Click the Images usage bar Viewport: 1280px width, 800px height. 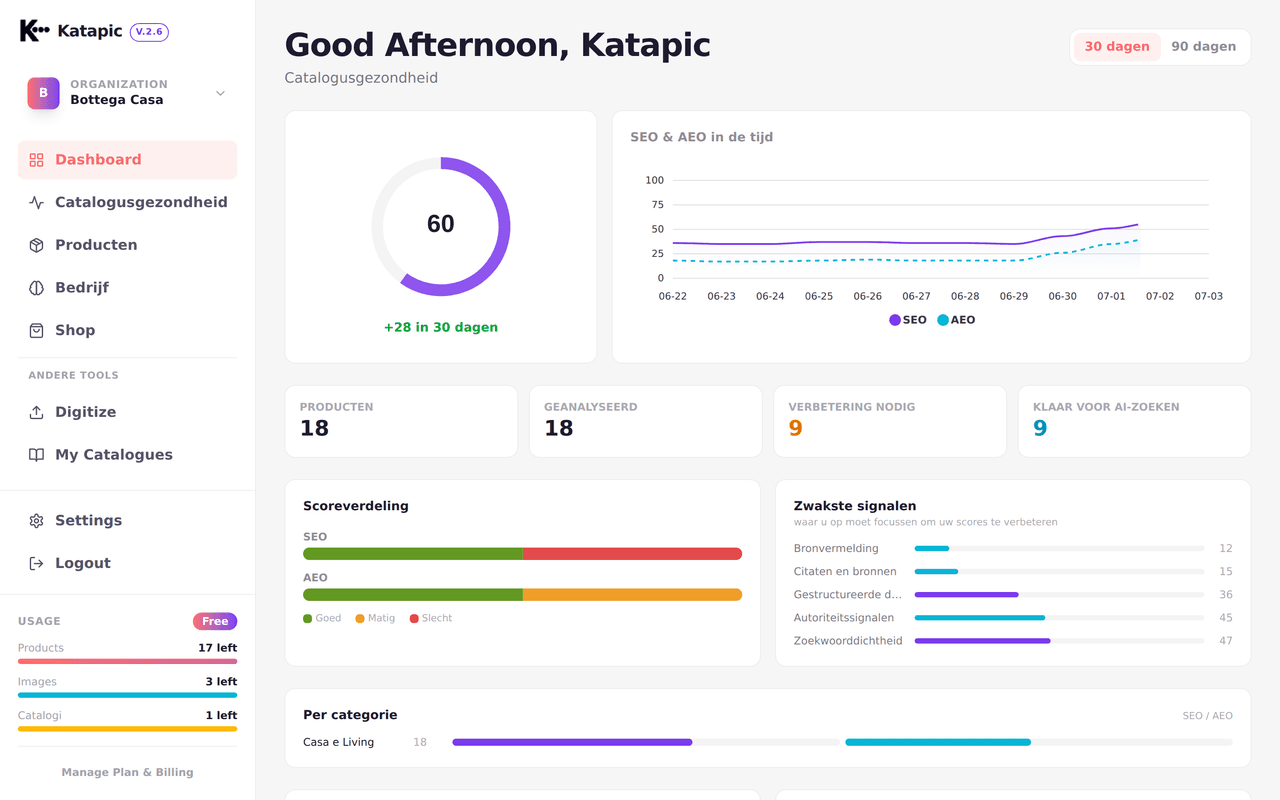pos(127,695)
